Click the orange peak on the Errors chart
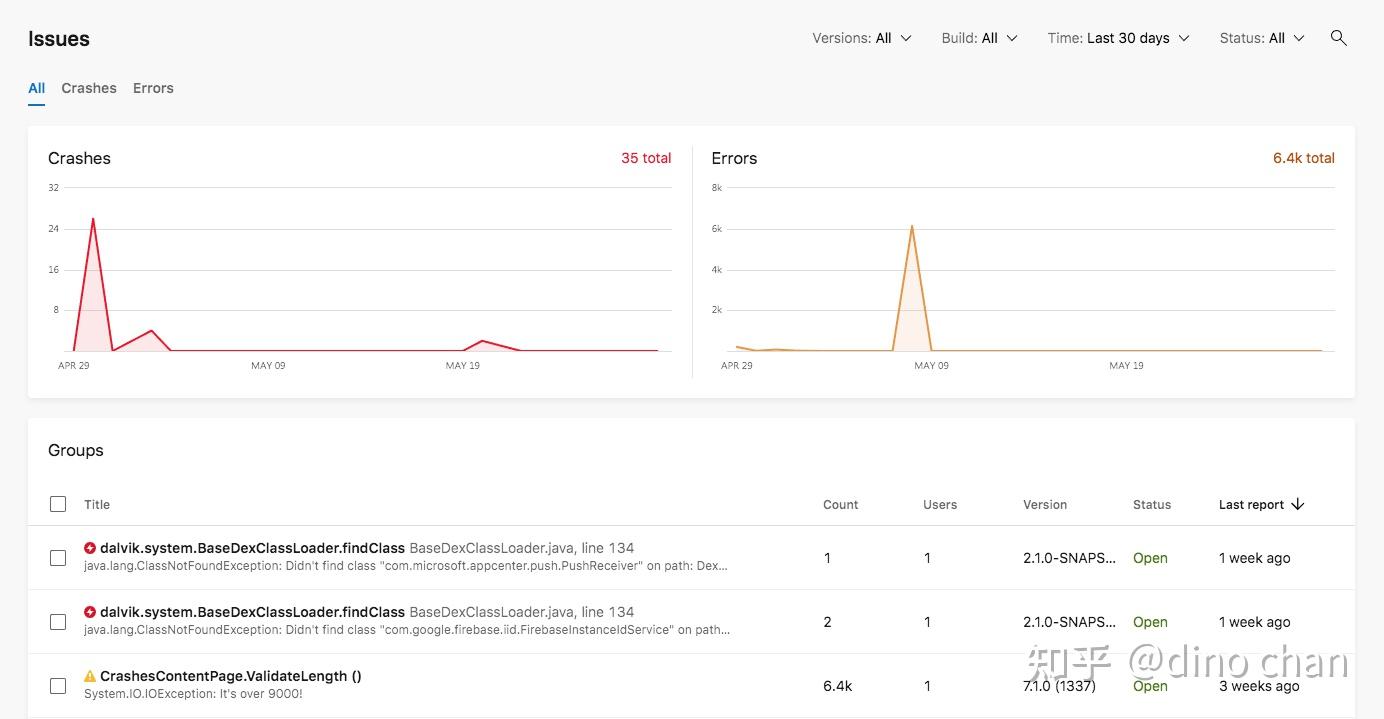This screenshot has height=719, width=1384. (912, 226)
